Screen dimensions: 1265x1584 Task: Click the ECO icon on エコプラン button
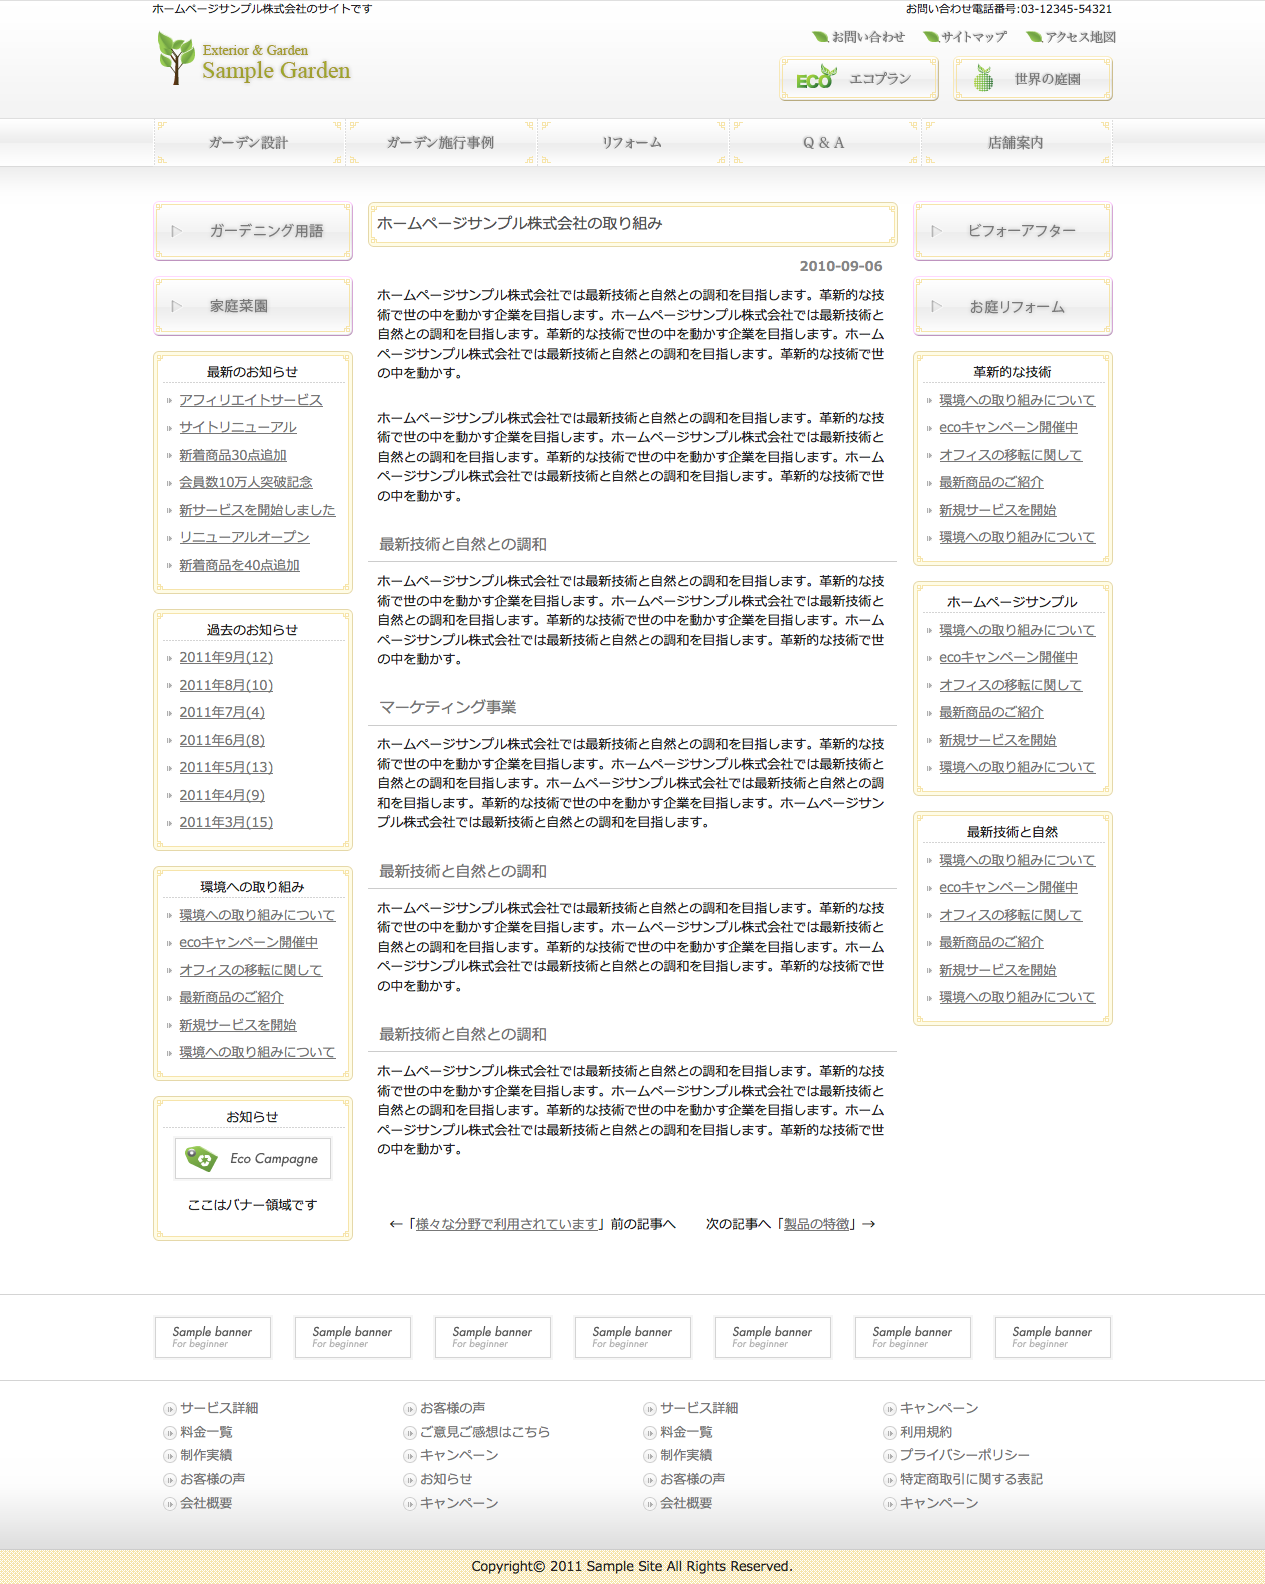coord(814,79)
